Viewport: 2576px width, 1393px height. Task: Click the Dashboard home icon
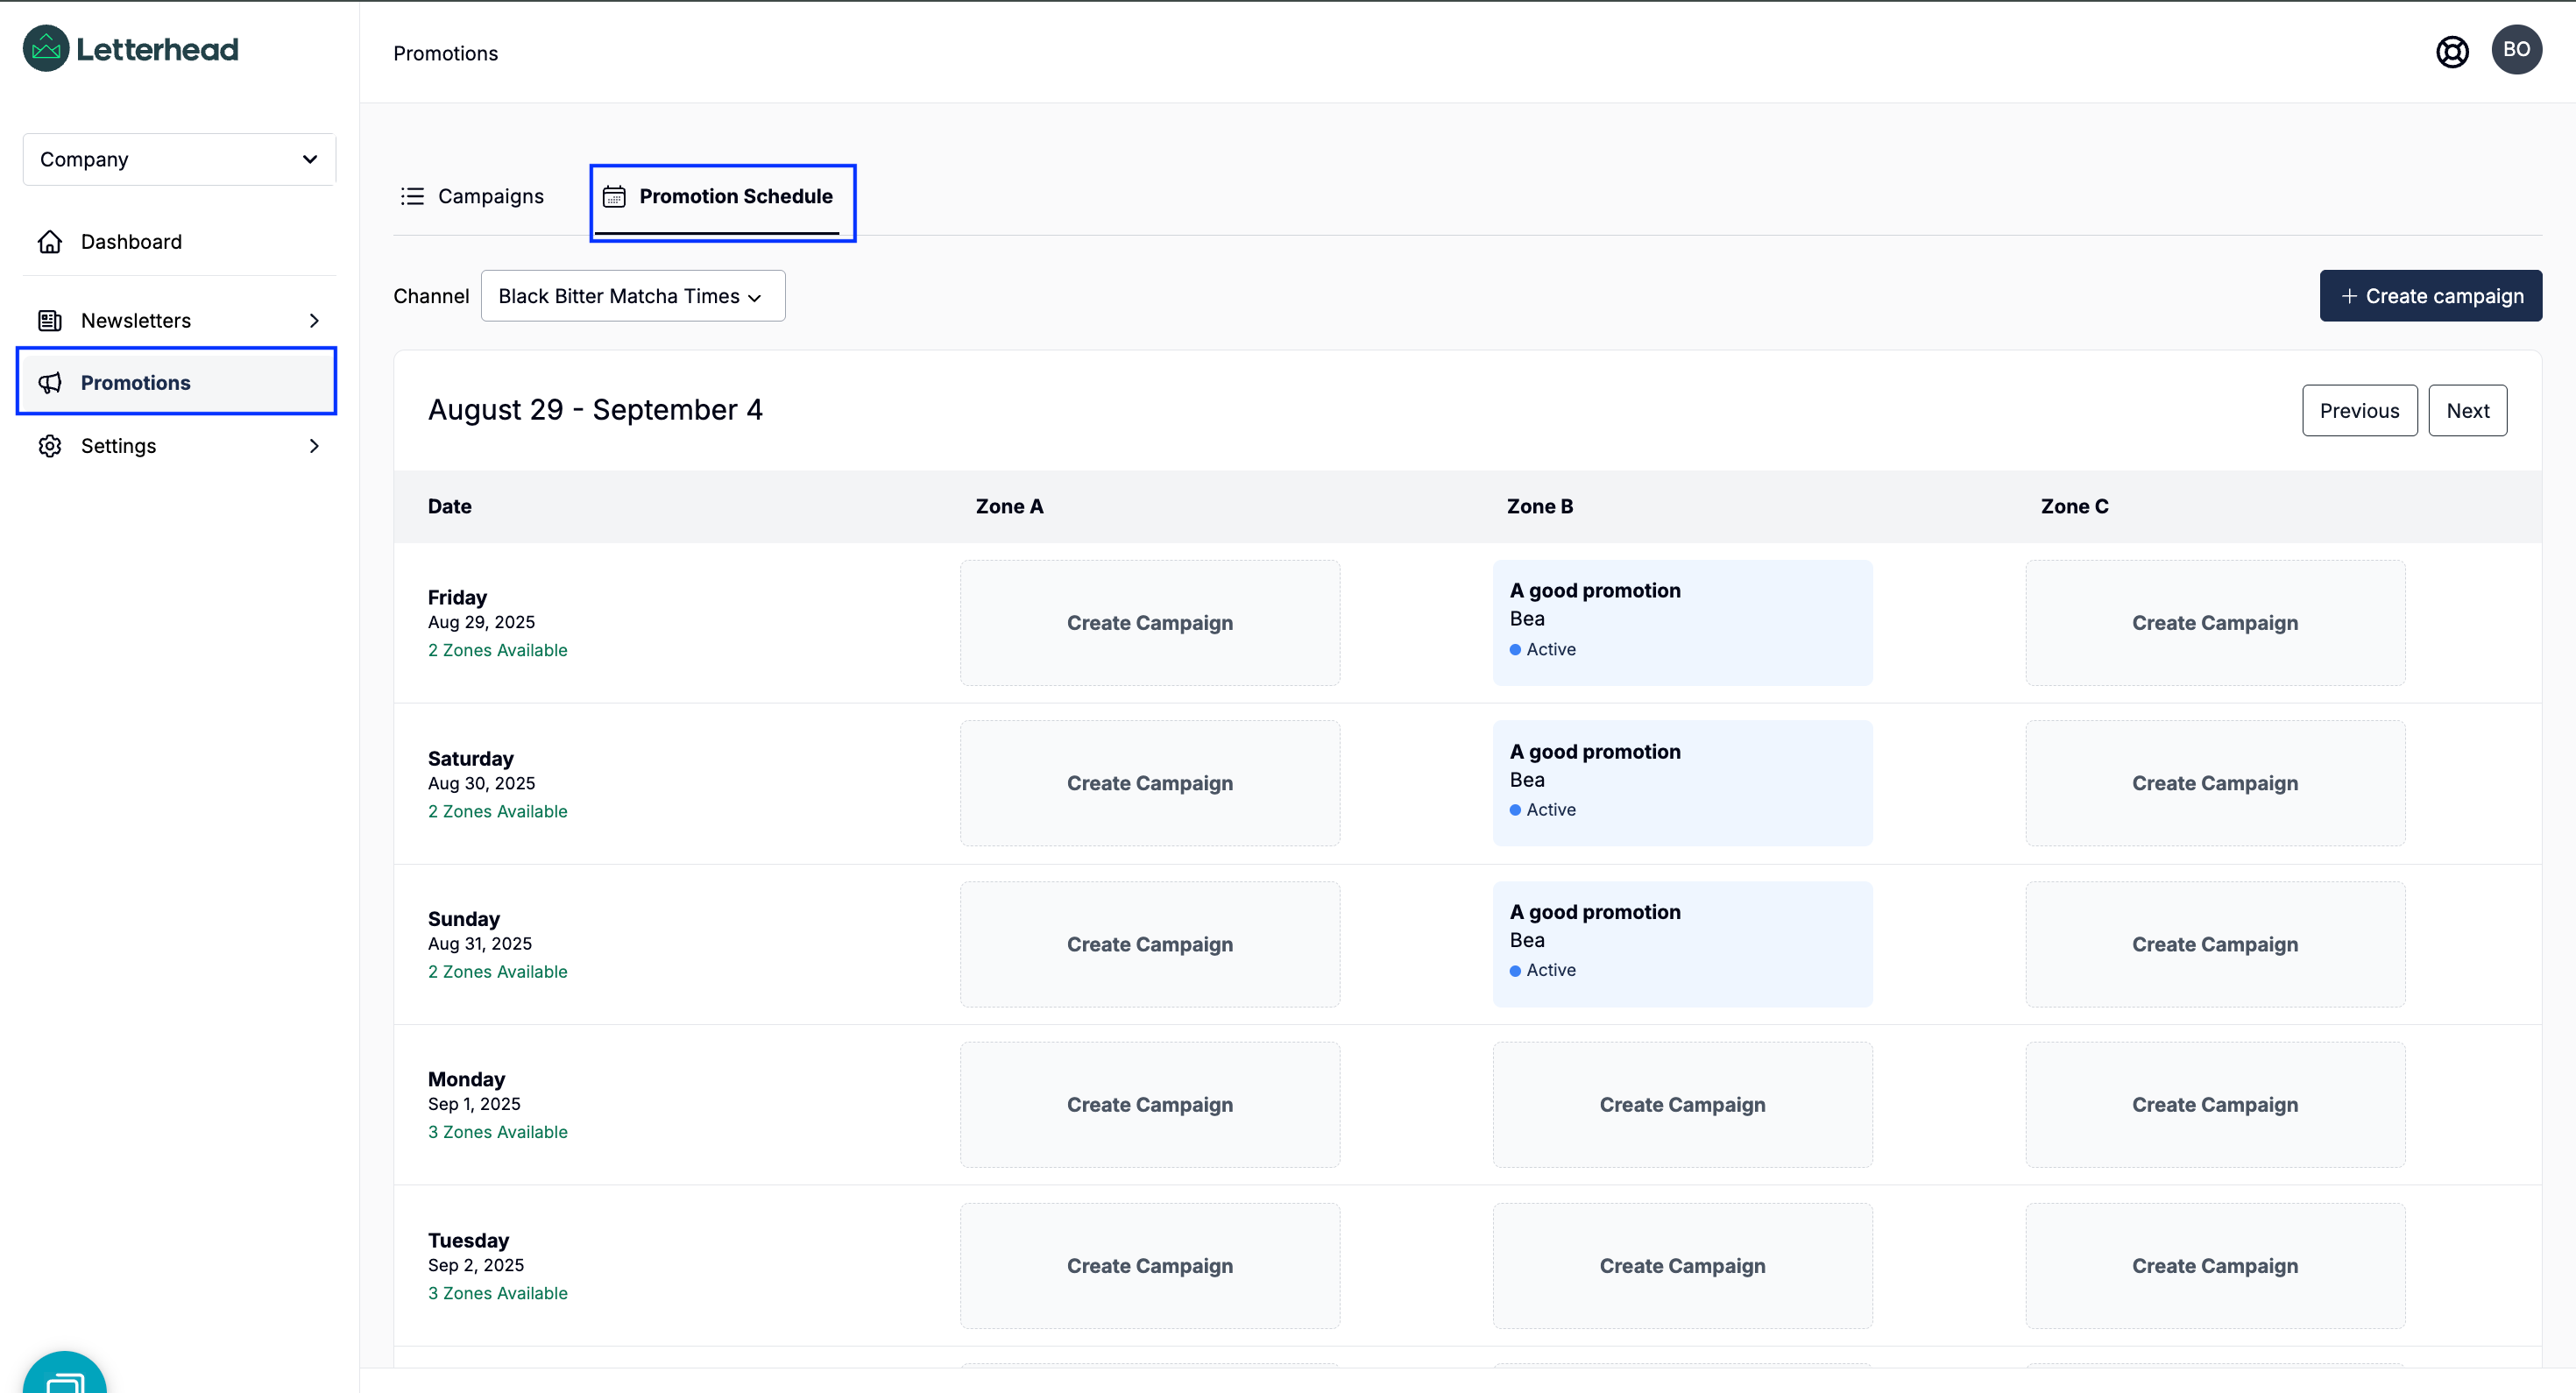(50, 242)
